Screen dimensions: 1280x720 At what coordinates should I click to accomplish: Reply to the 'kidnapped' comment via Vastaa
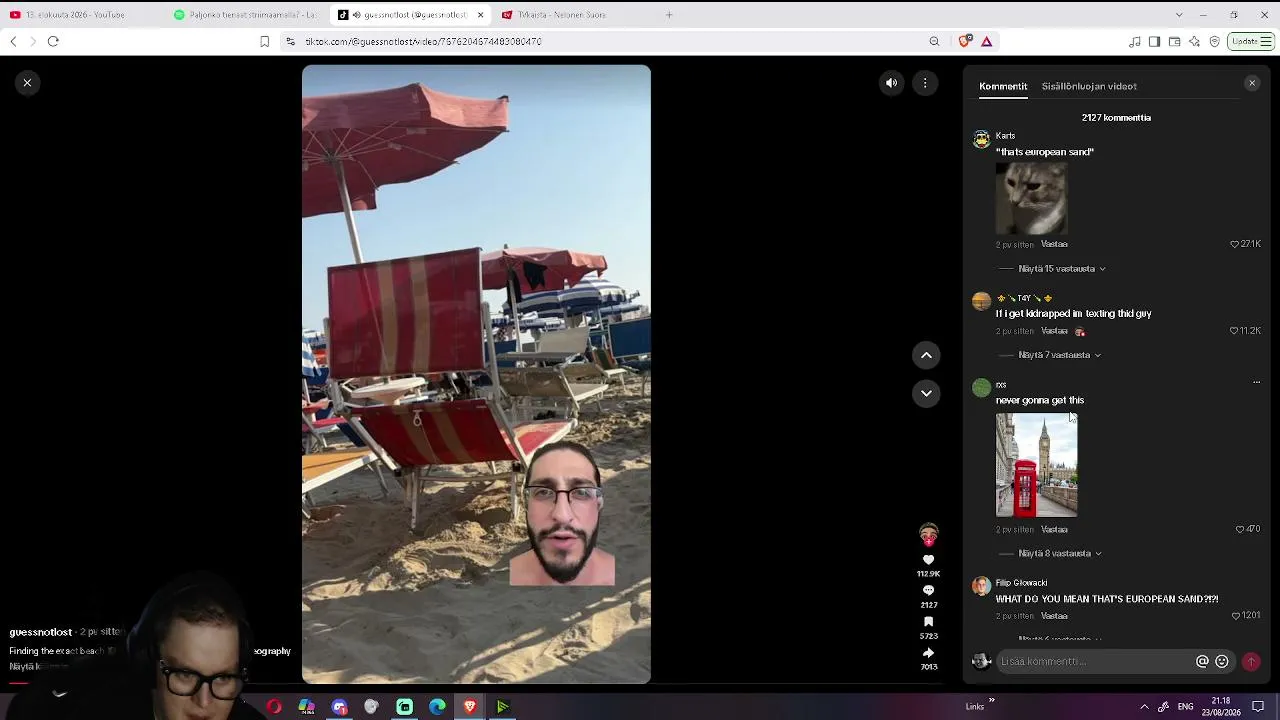pos(1054,331)
